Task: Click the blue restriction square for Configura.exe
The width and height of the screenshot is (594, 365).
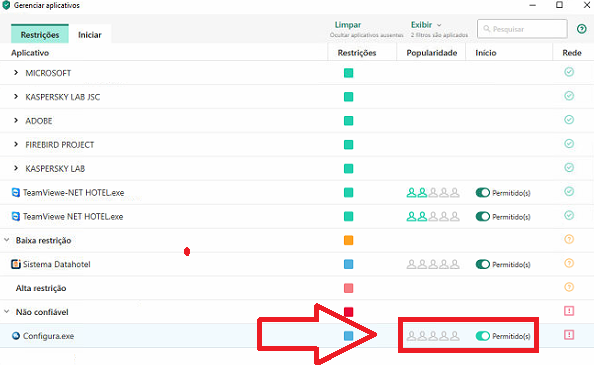Action: pos(349,335)
